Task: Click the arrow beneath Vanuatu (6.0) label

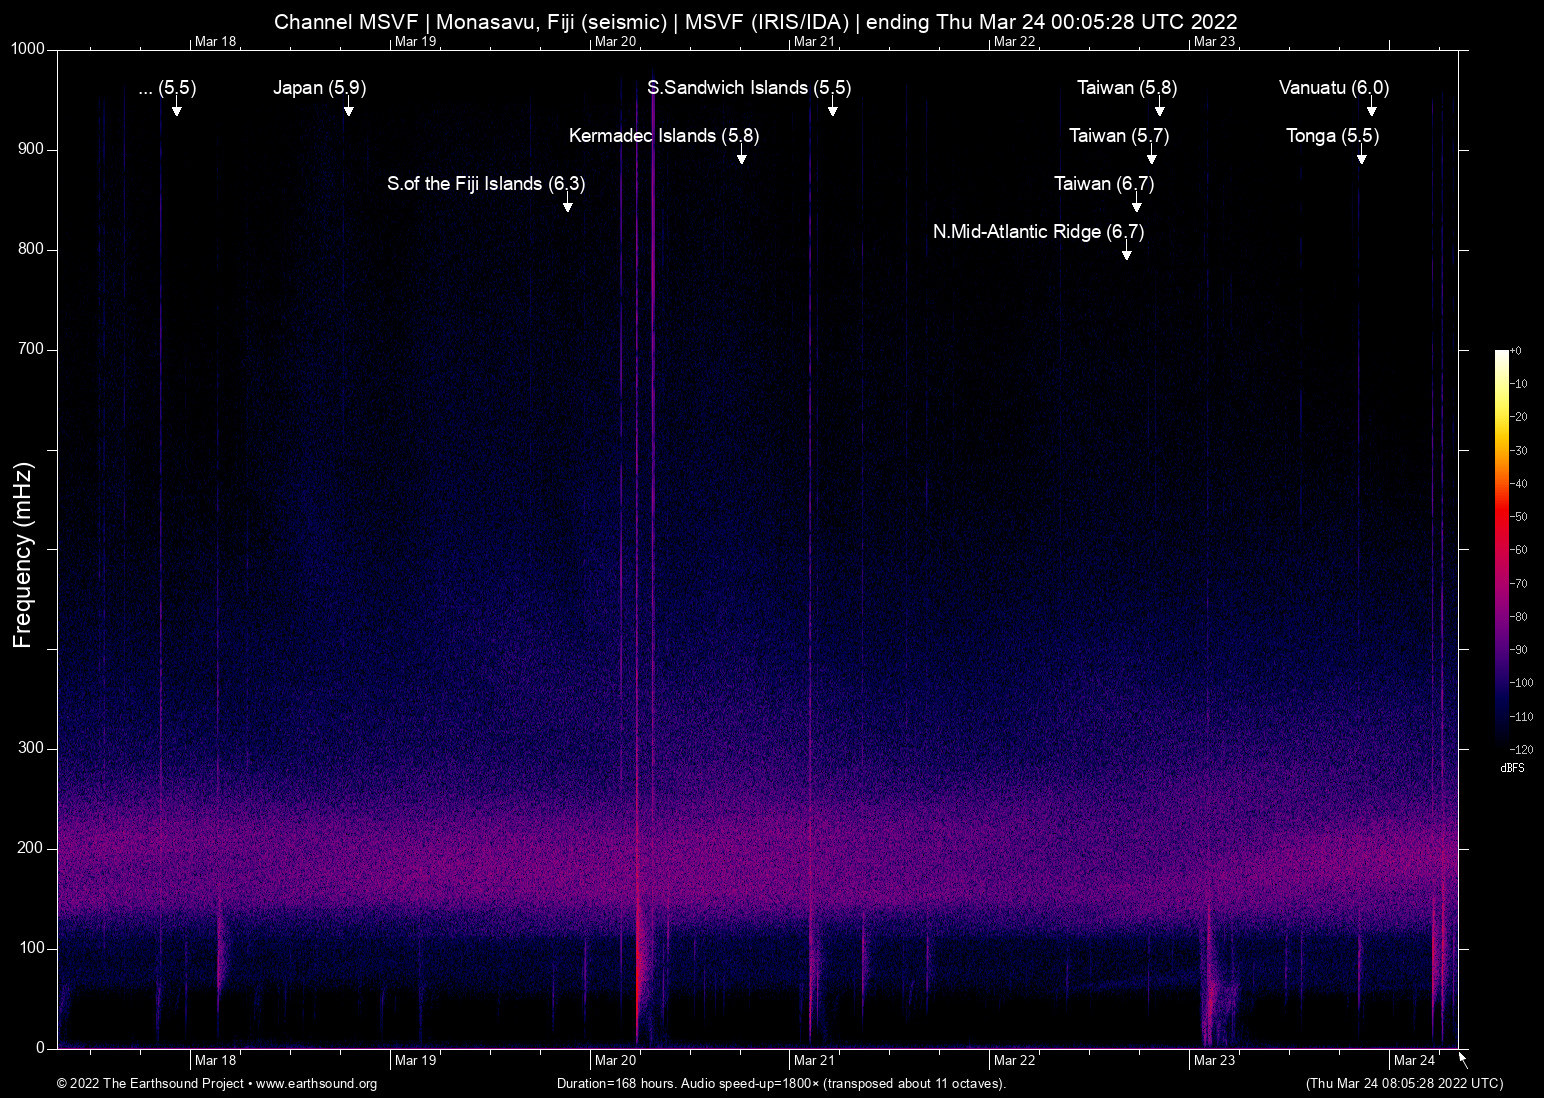Action: coord(1372,108)
